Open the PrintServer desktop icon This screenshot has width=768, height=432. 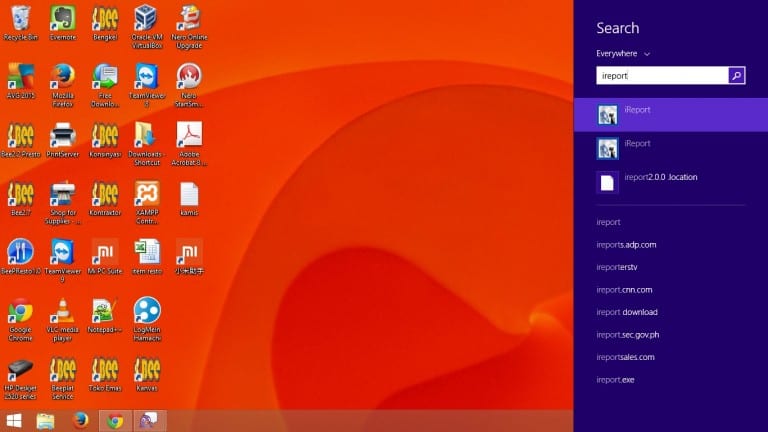click(63, 140)
